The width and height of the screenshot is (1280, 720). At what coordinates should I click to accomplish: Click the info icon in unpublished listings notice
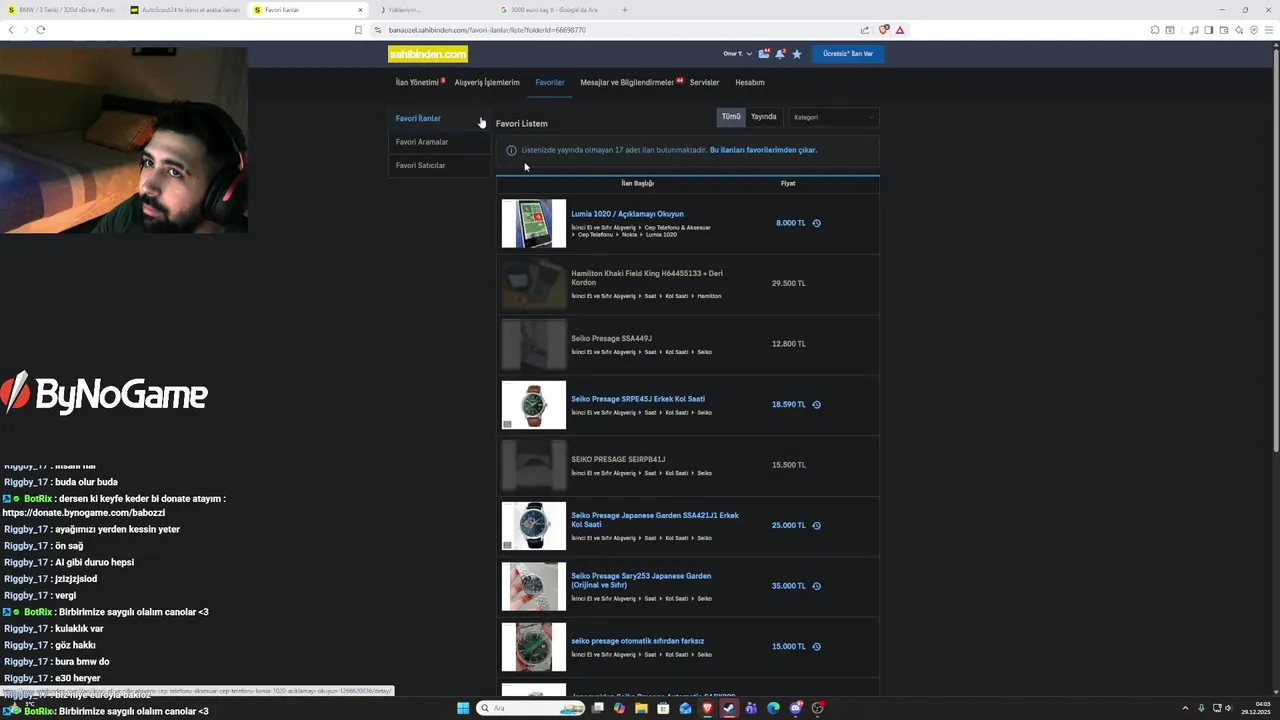click(x=511, y=150)
